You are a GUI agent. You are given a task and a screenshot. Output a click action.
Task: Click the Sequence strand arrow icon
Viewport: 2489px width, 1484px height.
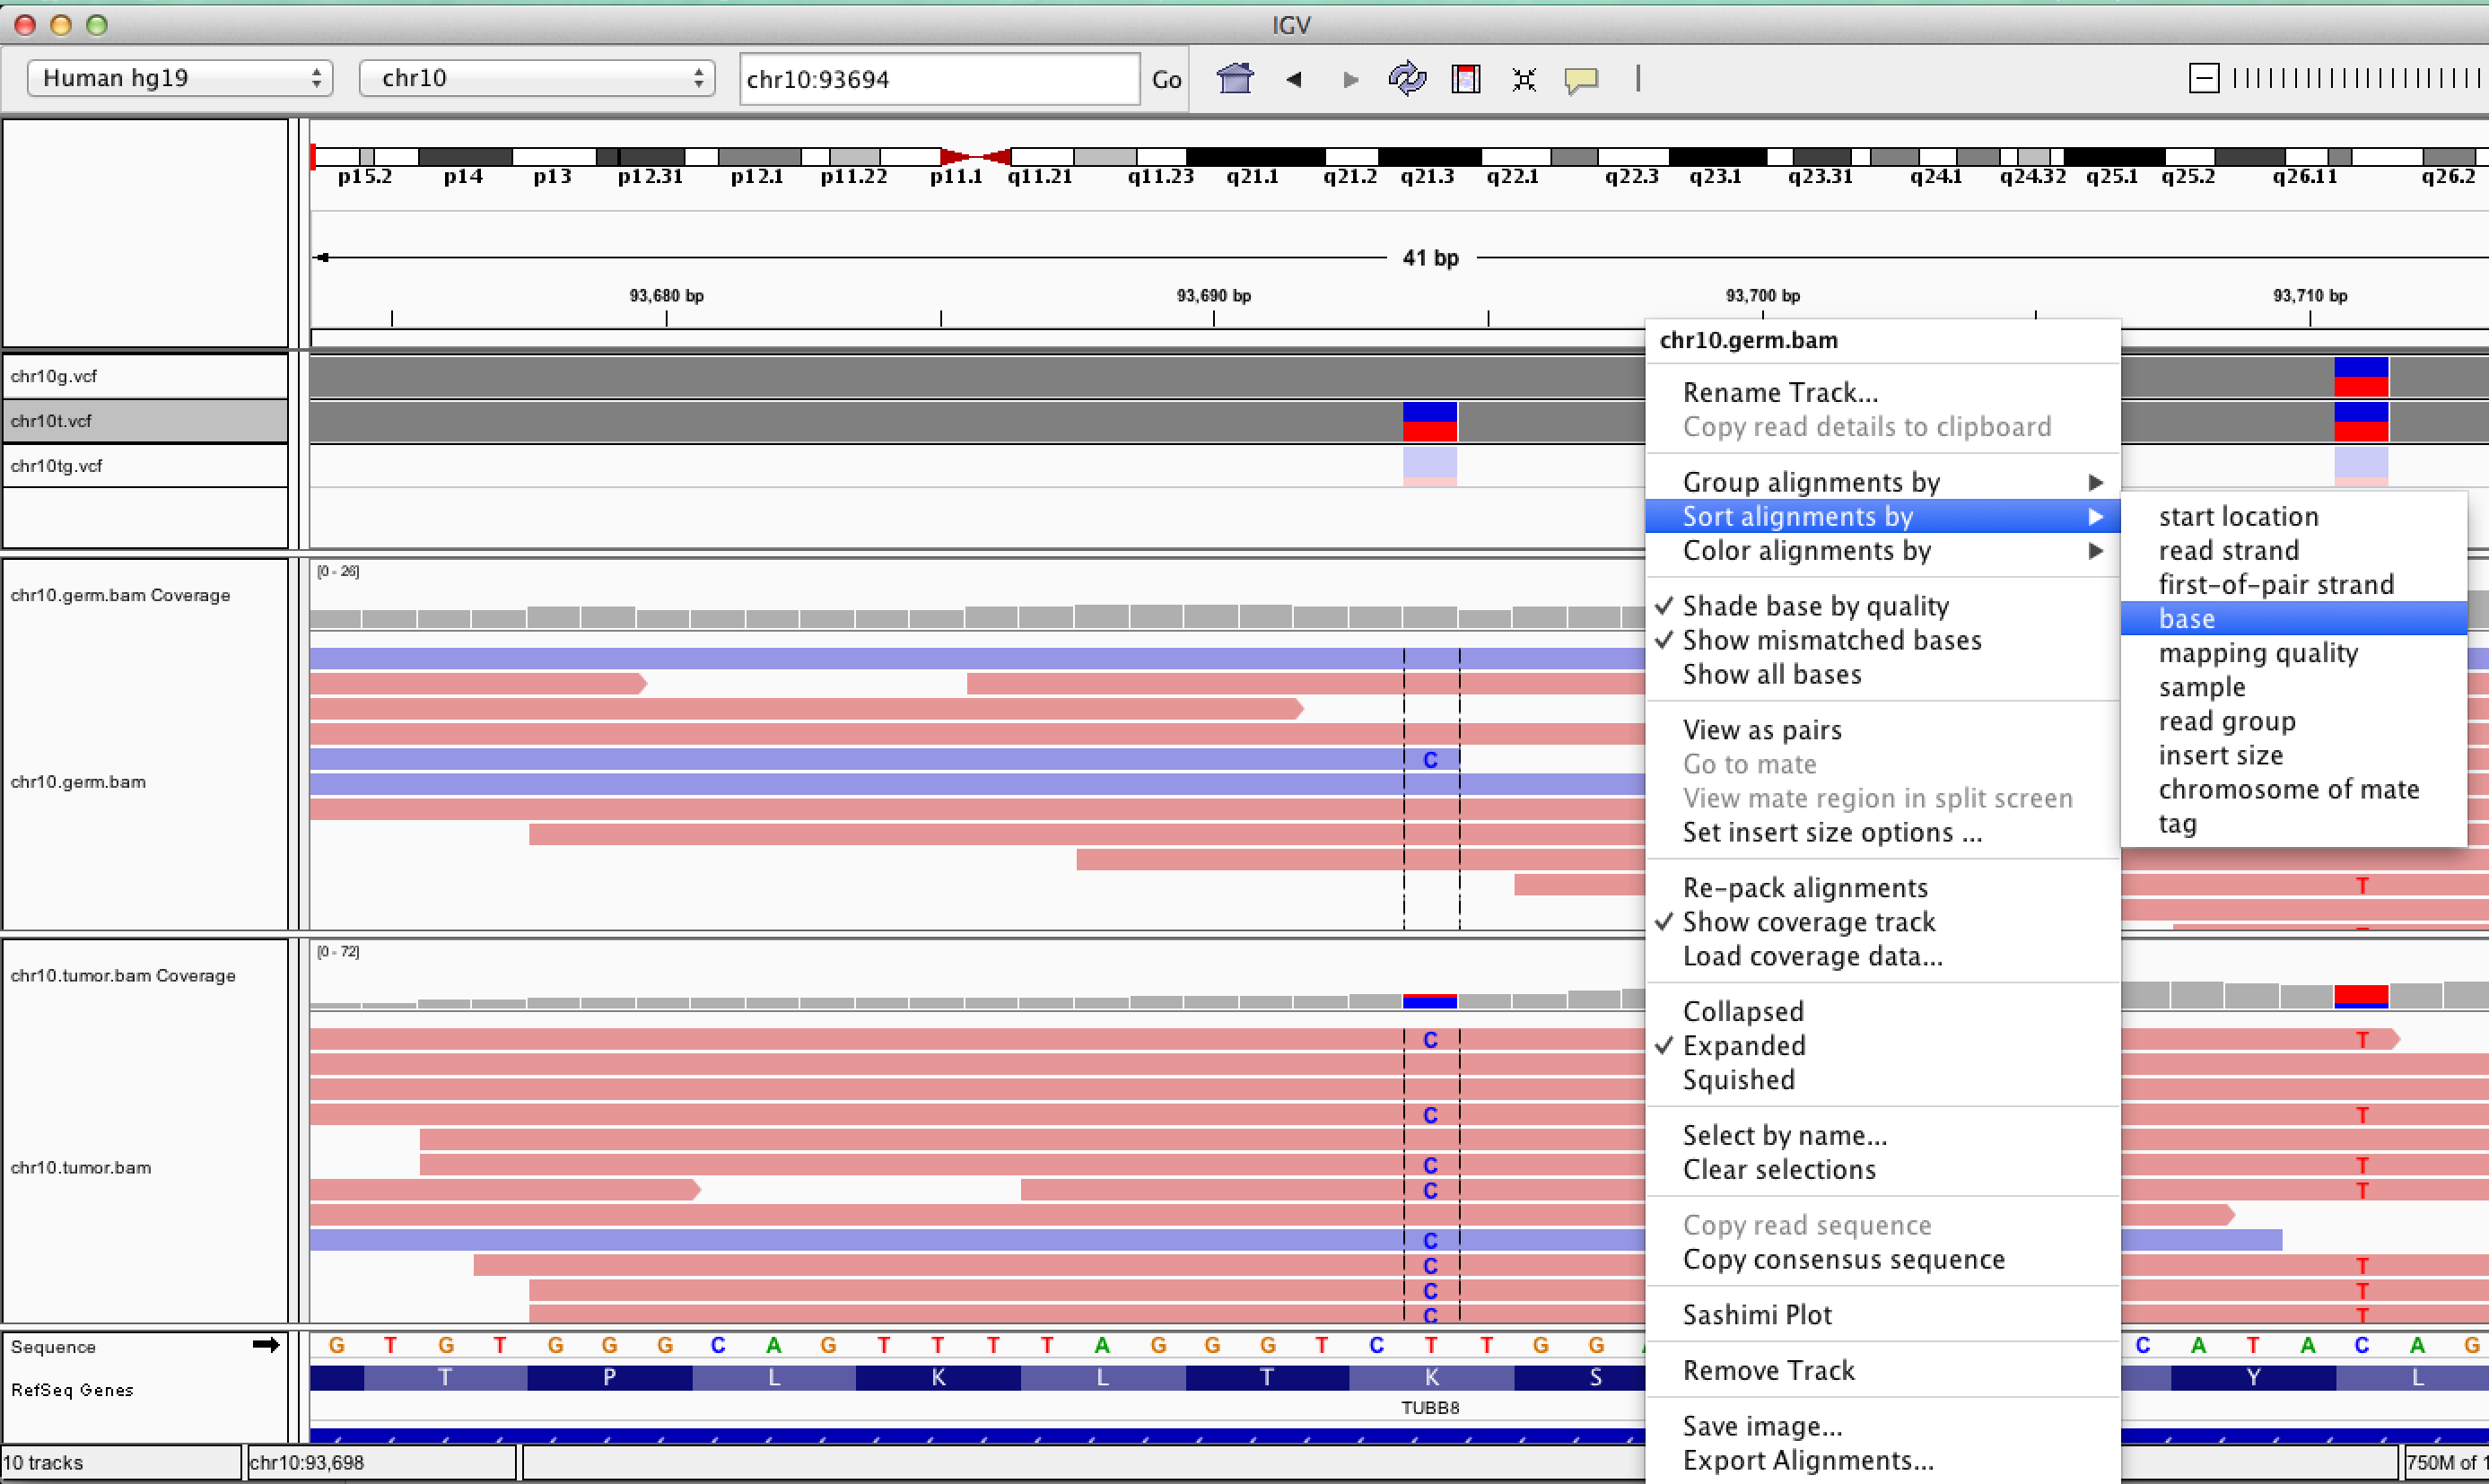click(266, 1345)
